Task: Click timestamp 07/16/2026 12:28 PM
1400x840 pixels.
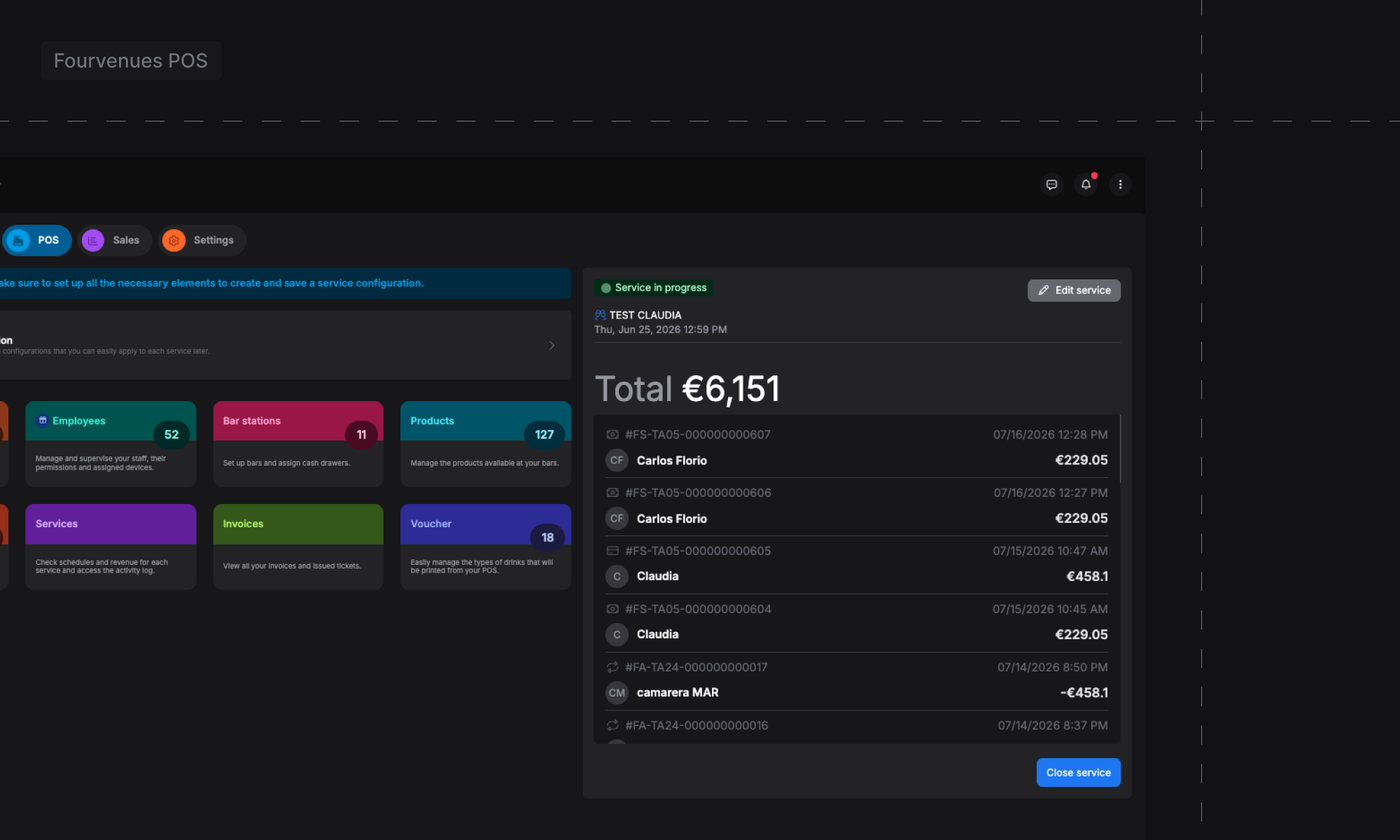Action: [x=1050, y=435]
